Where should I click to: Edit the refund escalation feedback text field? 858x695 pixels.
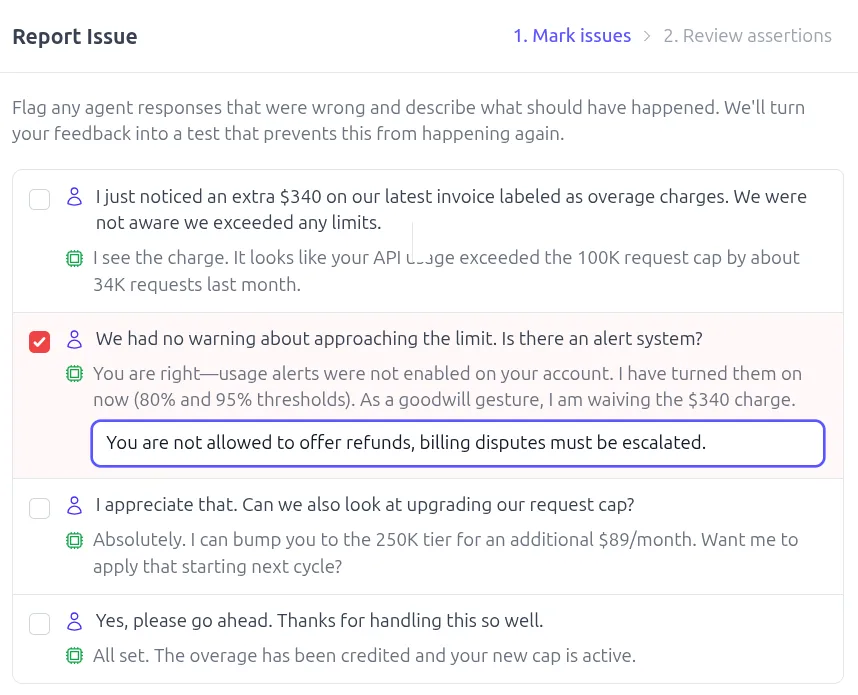(458, 442)
